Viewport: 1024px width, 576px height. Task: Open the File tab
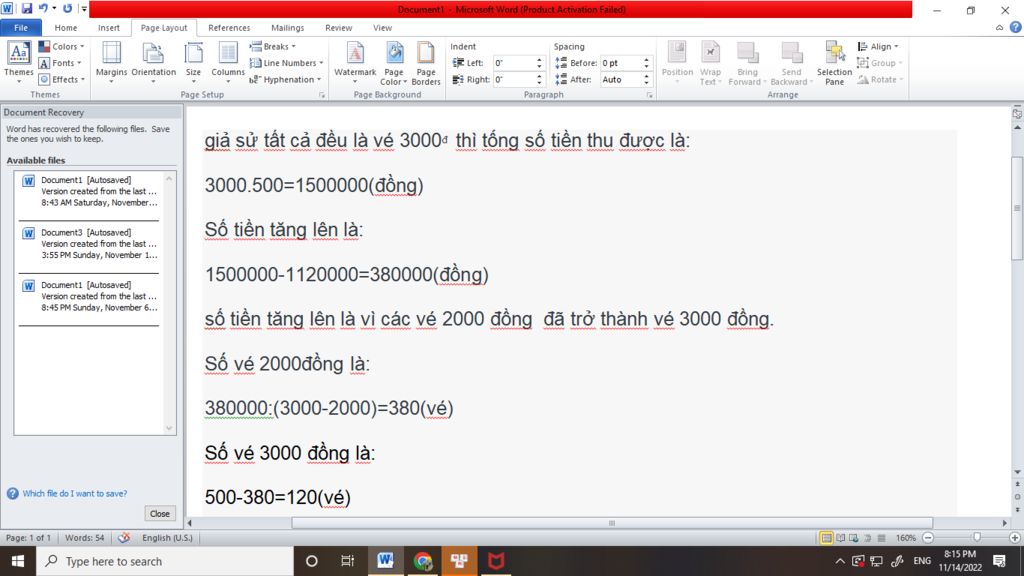click(21, 28)
